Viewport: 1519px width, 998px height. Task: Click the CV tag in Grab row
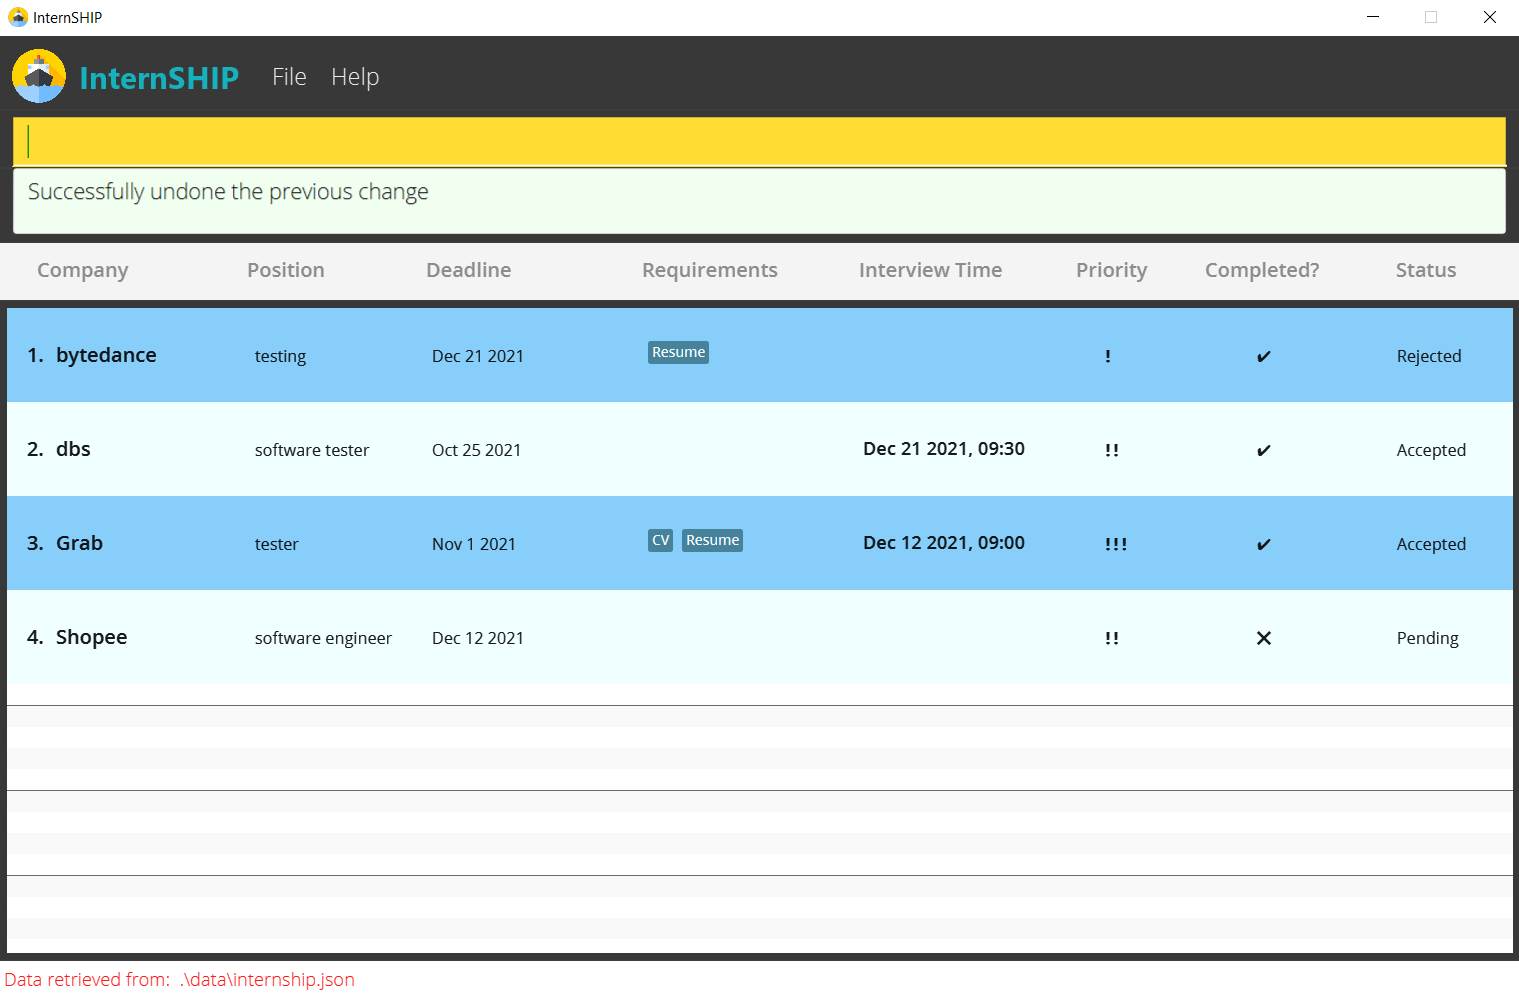(660, 540)
